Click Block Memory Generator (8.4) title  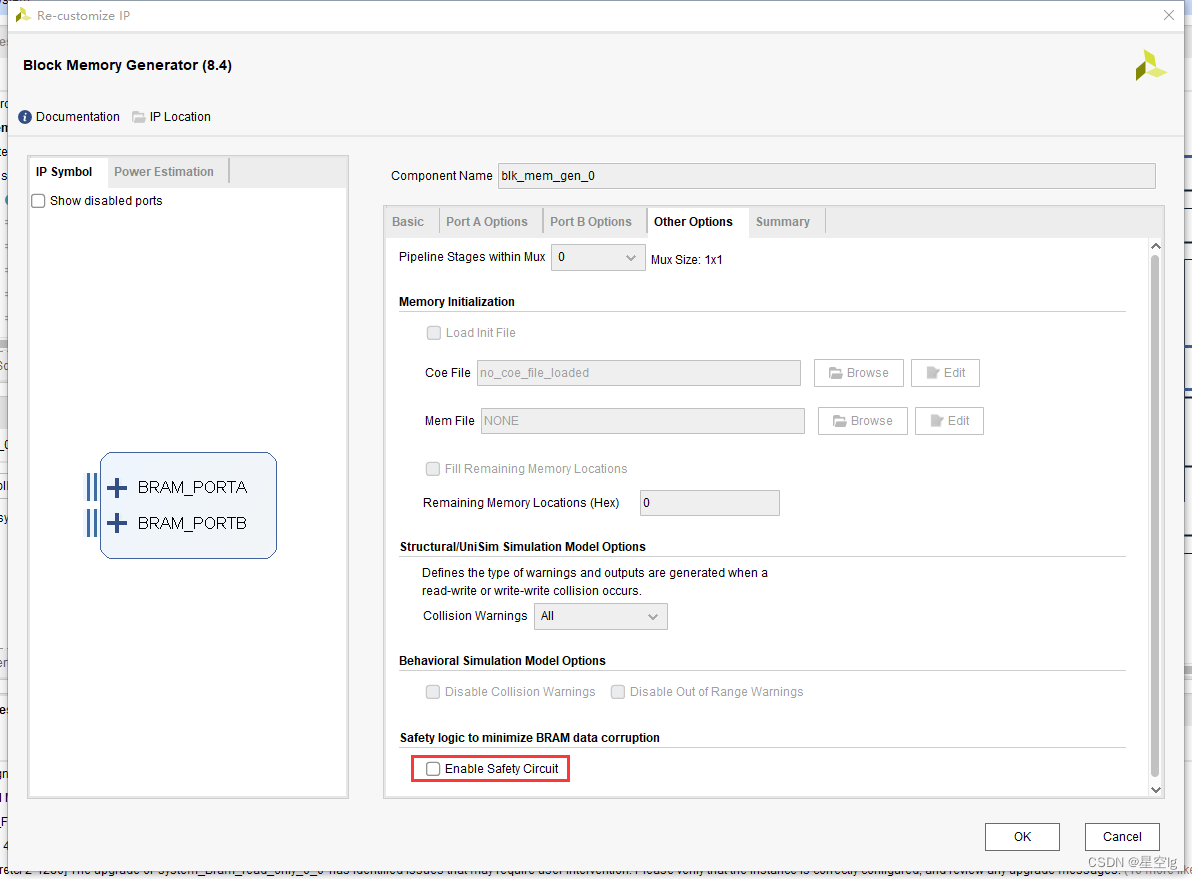128,65
